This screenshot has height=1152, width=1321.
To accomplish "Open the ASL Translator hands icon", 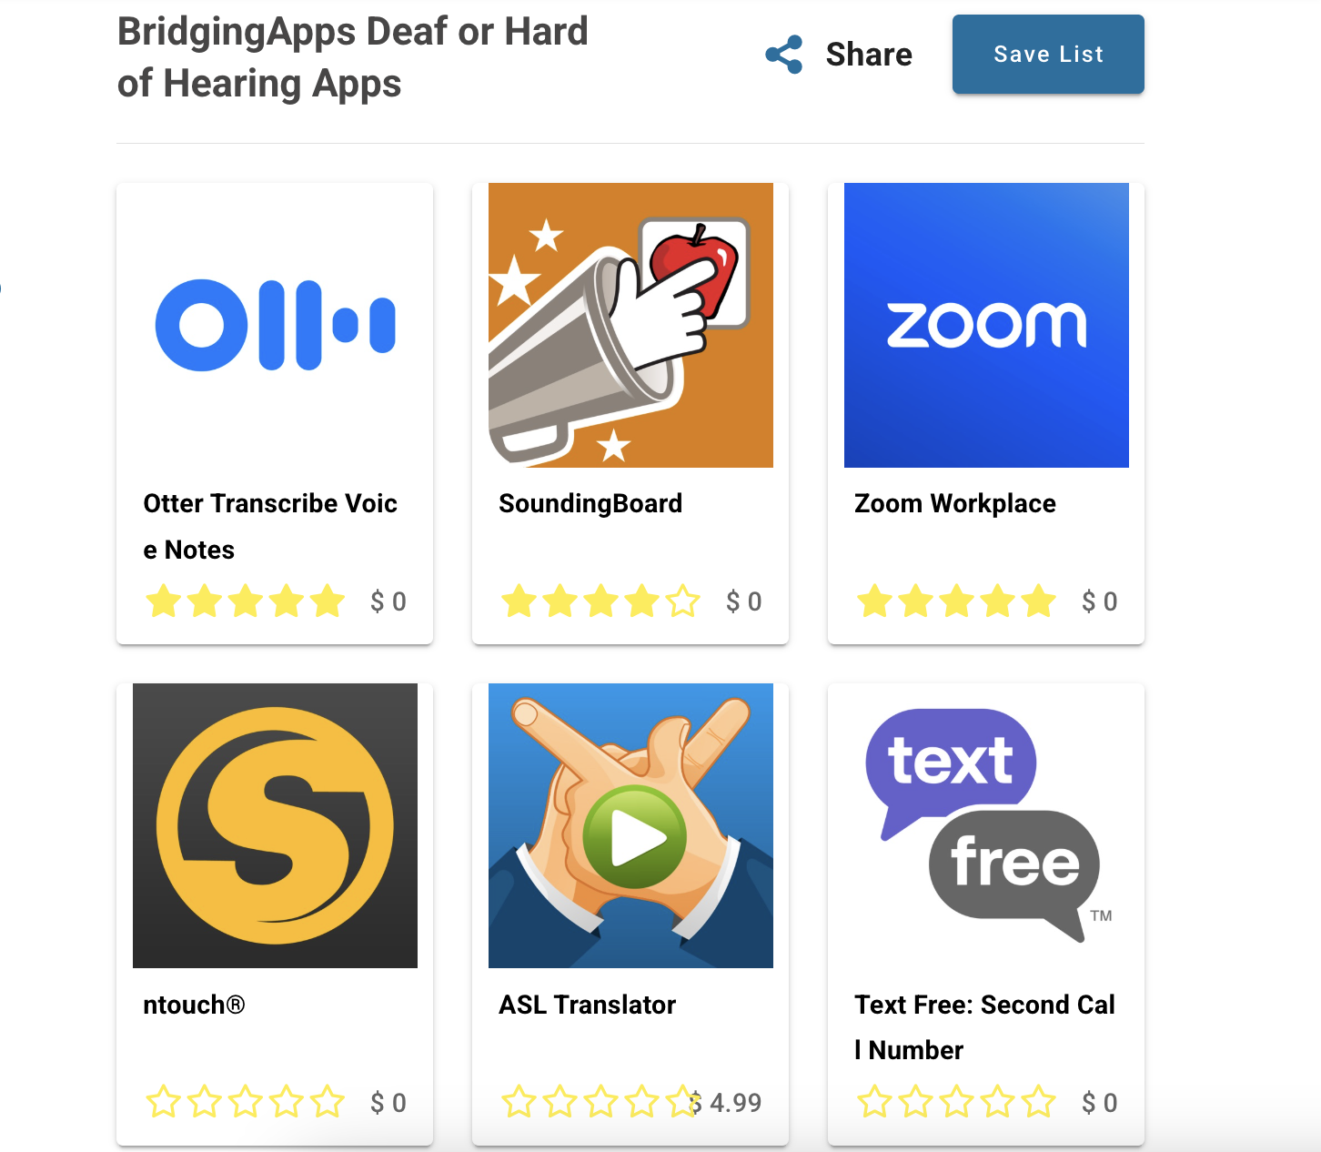I will pyautogui.click(x=631, y=826).
